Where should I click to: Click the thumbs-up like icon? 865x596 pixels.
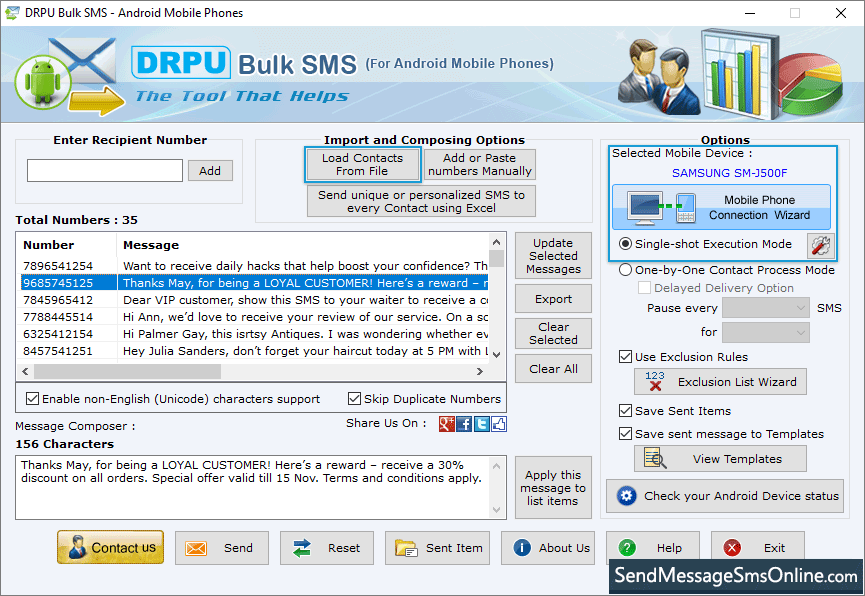pyautogui.click(x=499, y=424)
